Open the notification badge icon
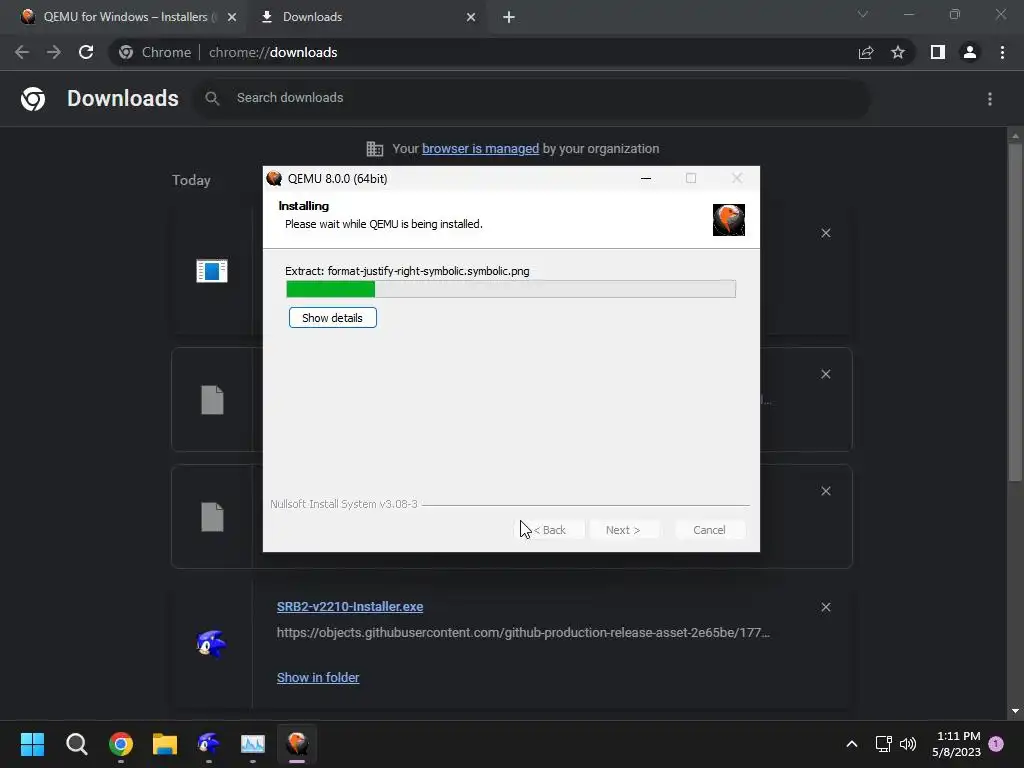The image size is (1024, 768). pos(996,743)
